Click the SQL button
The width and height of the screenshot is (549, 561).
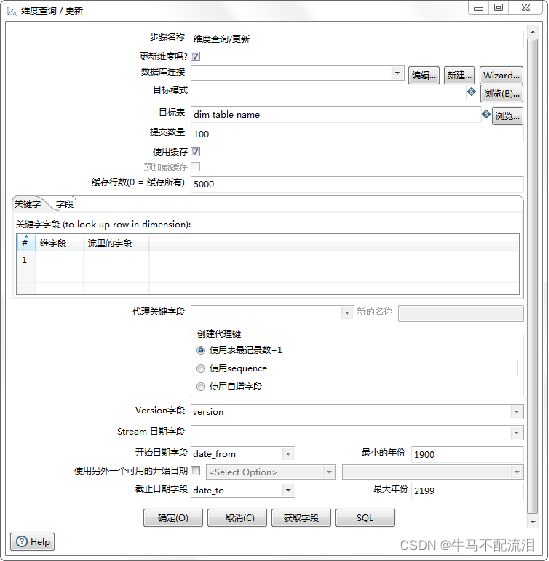[365, 518]
